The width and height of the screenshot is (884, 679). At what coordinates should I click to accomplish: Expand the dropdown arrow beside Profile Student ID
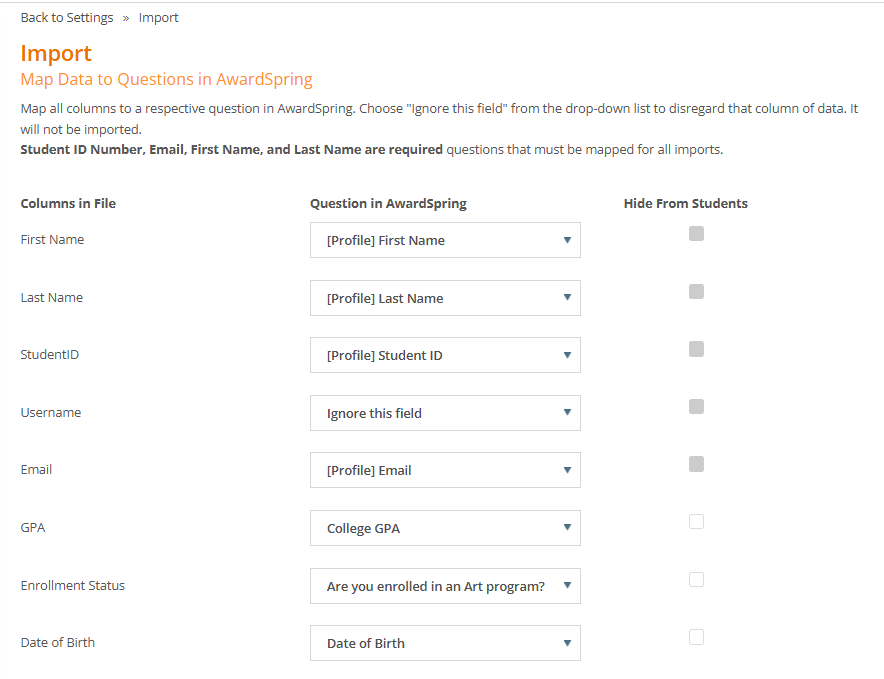click(x=567, y=355)
